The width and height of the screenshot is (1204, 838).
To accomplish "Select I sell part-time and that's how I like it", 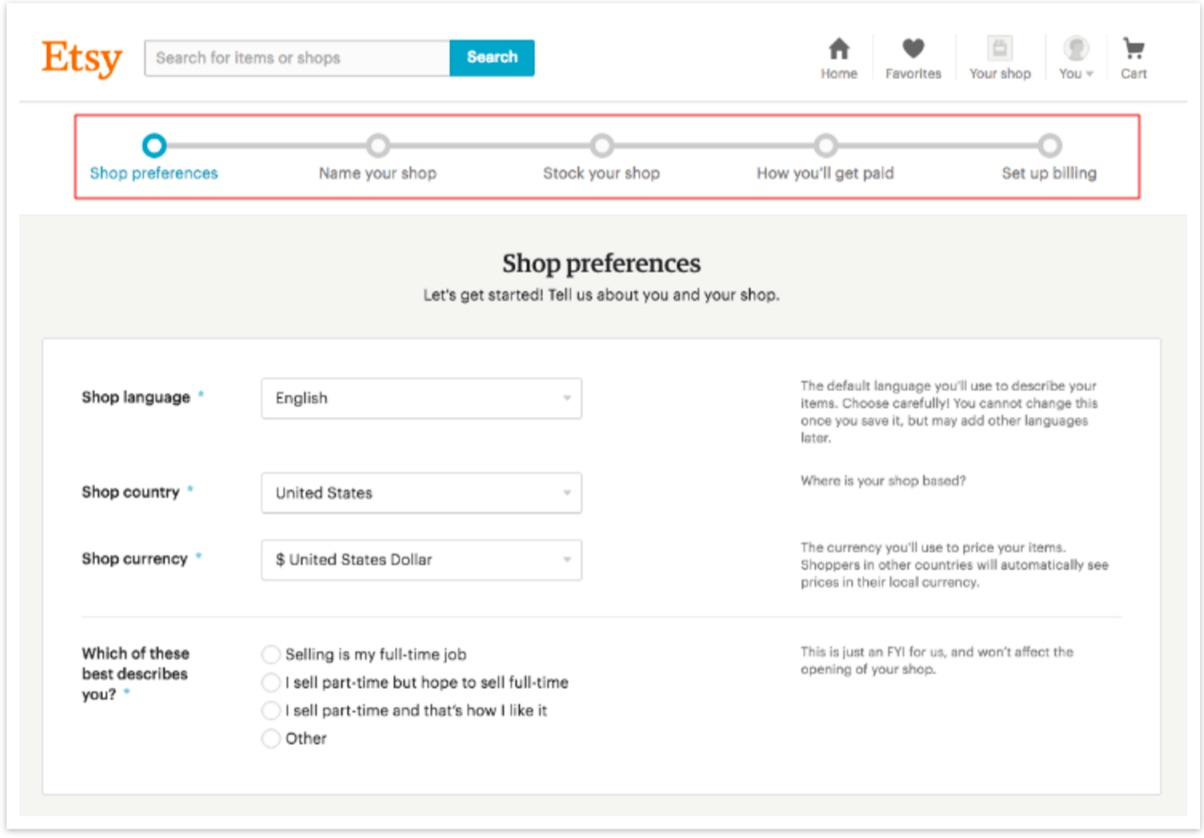I will pyautogui.click(x=271, y=711).
